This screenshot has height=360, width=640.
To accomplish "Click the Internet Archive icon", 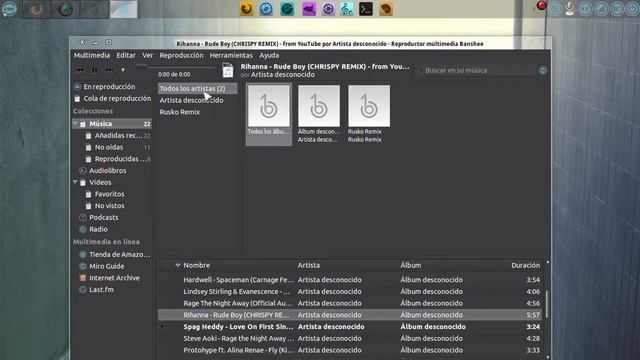I will 83,278.
